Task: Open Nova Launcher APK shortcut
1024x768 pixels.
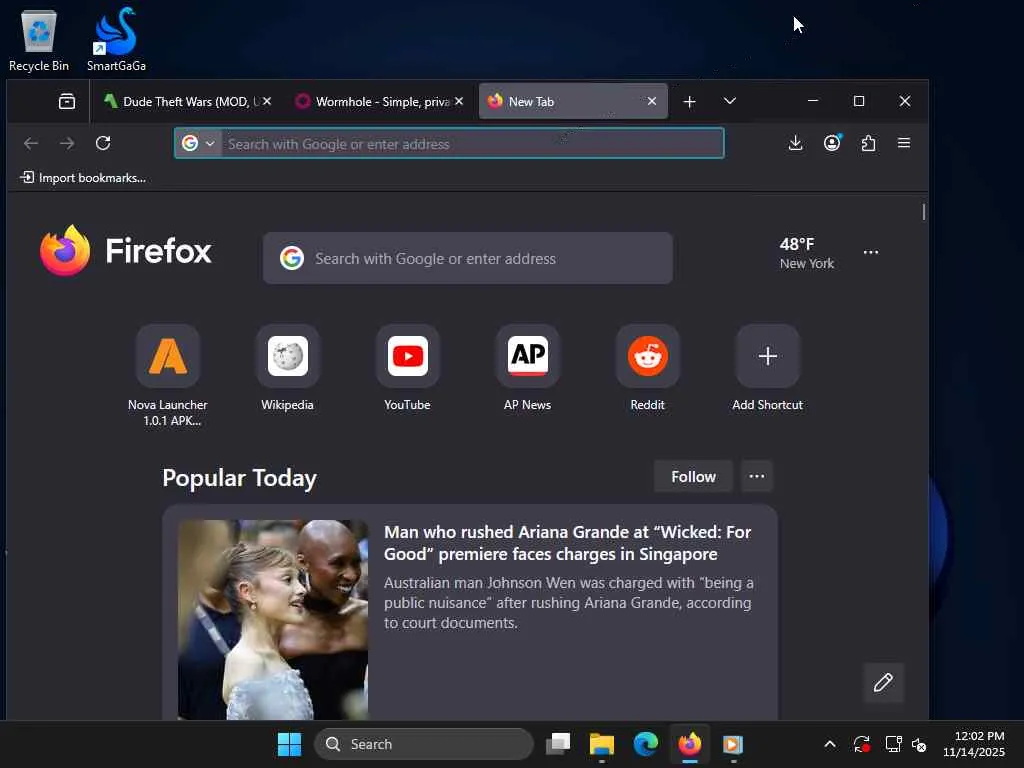Action: [x=168, y=376]
